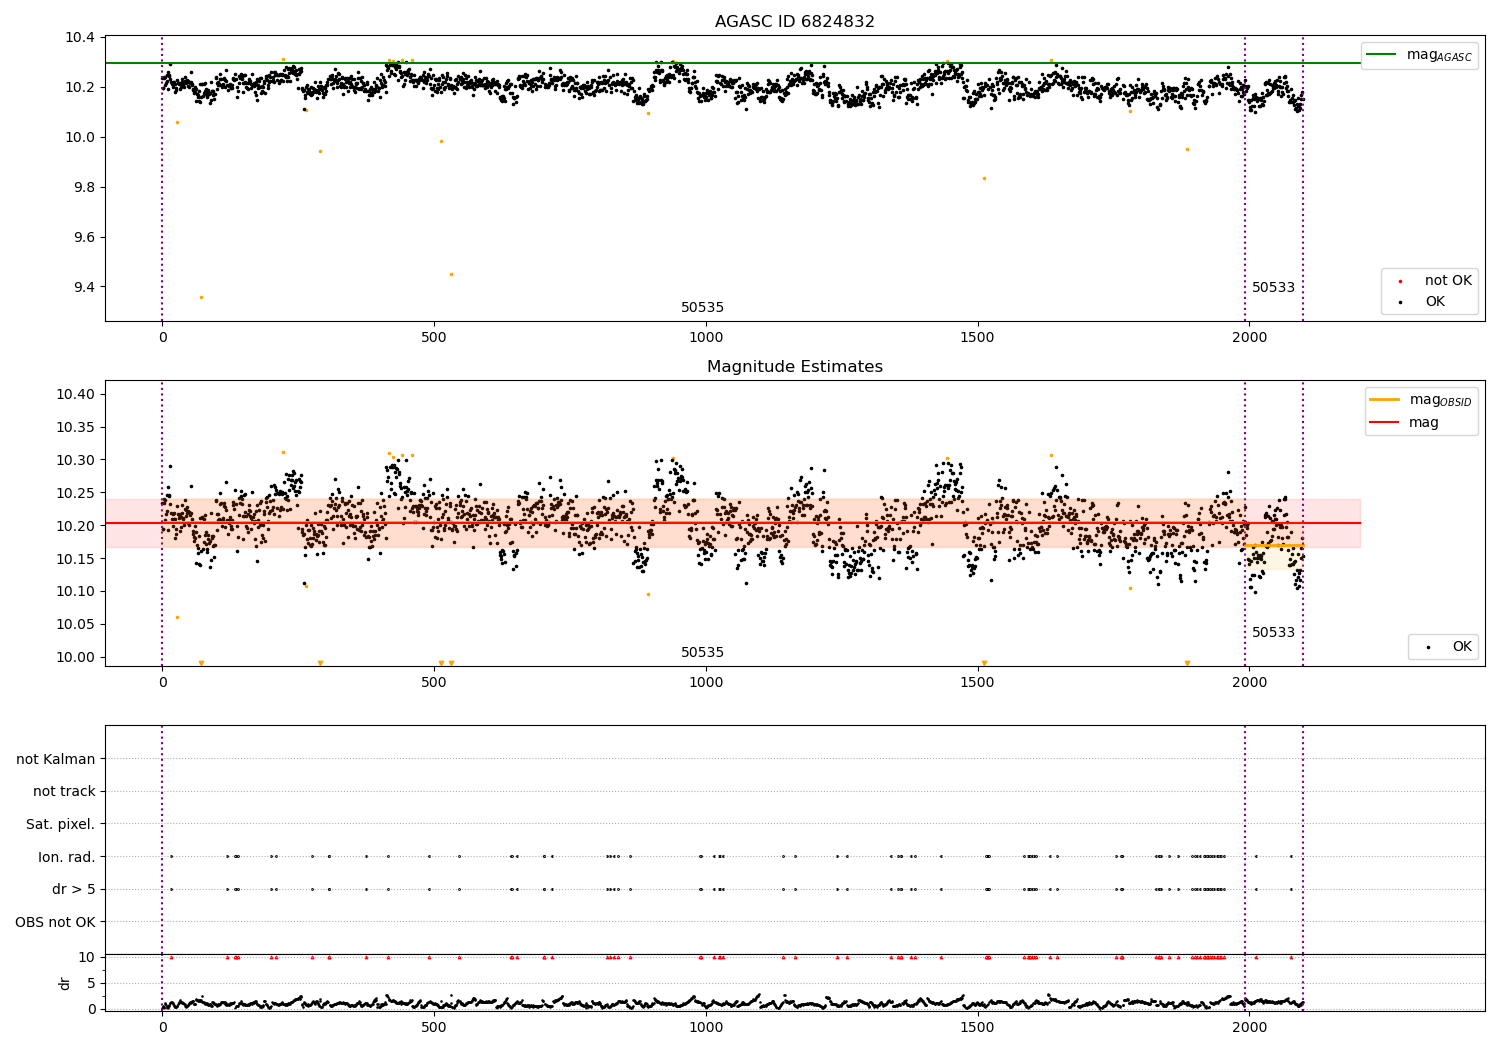Click the 10.00 y-axis tick in middle plot
Image resolution: width=1500 pixels, height=1050 pixels.
(76, 658)
